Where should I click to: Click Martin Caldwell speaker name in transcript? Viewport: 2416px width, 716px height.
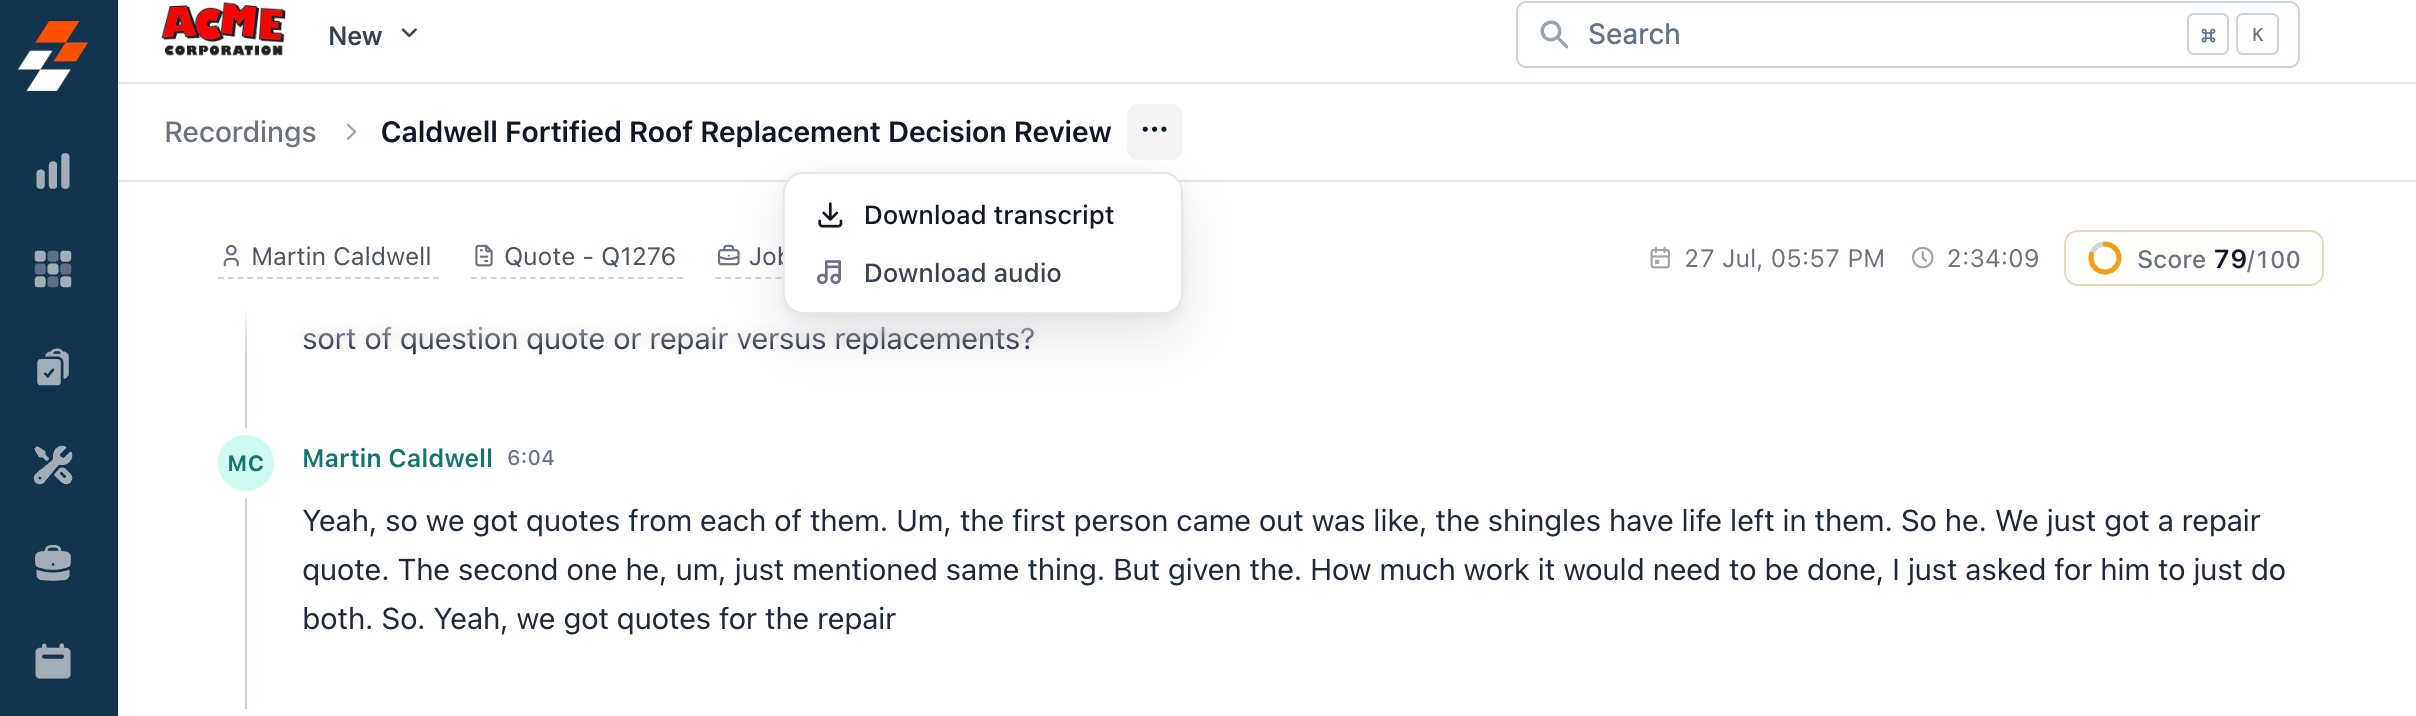(397, 458)
